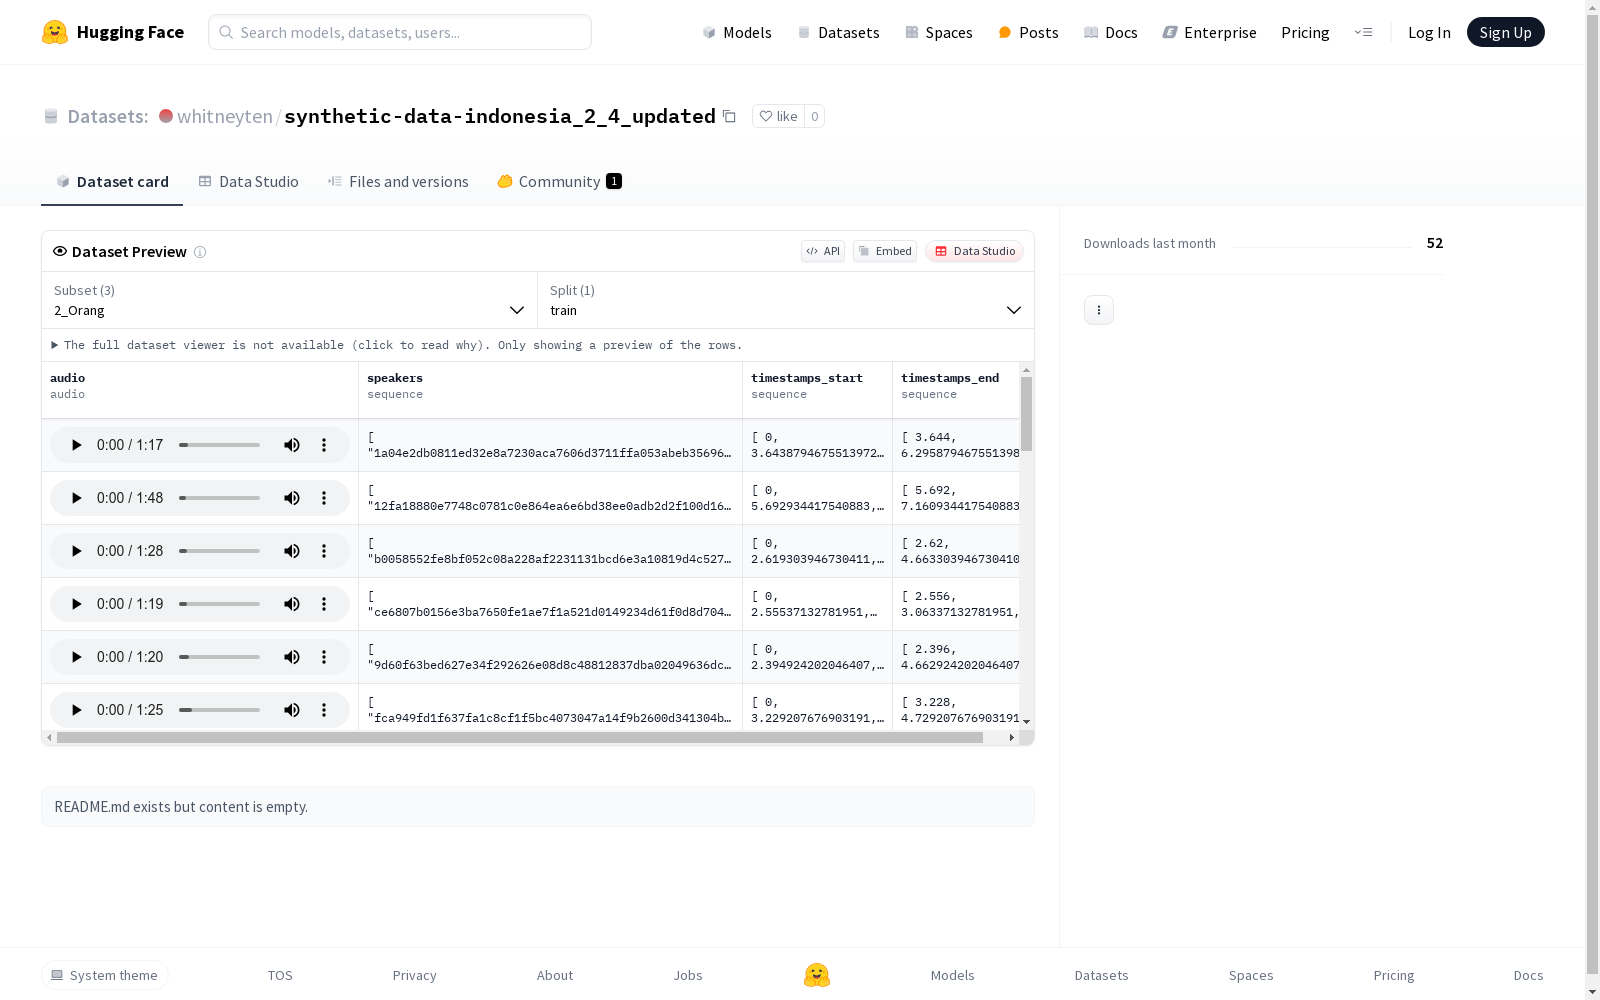This screenshot has height=1000, width=1600.
Task: Open Enterprise in the top navigation
Action: tap(1210, 32)
